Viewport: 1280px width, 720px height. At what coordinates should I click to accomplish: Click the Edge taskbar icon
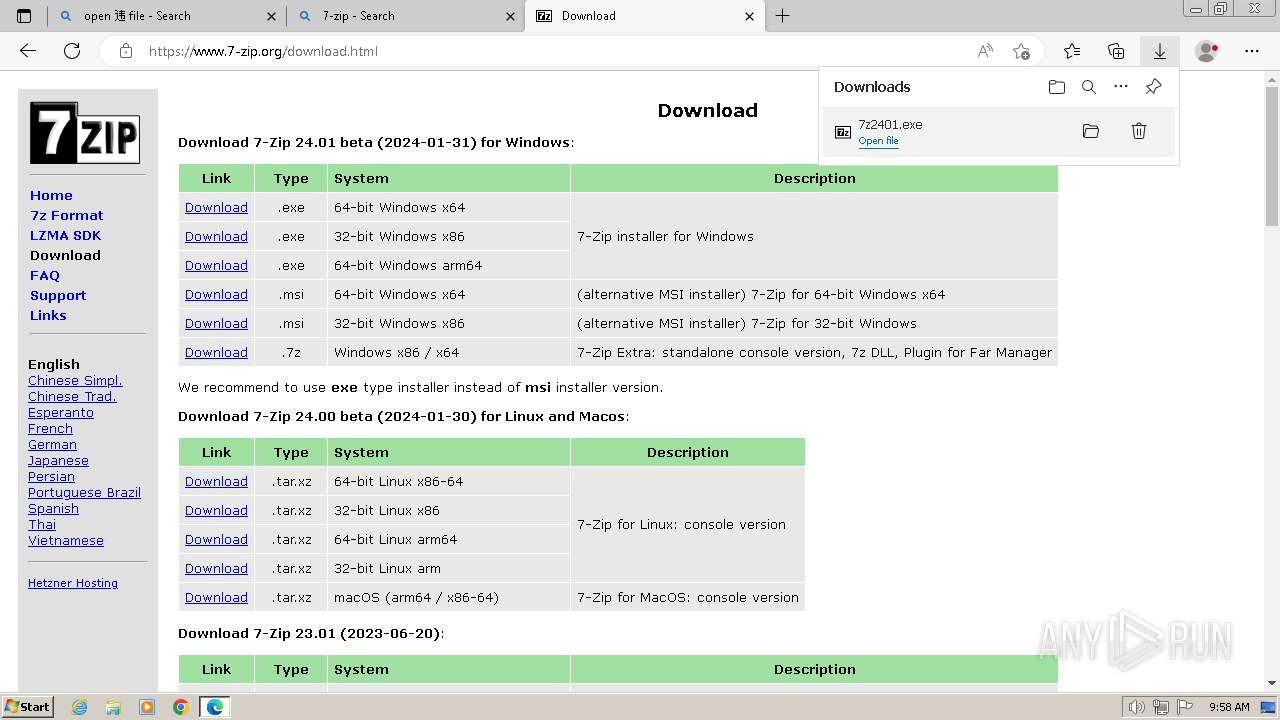tap(214, 707)
